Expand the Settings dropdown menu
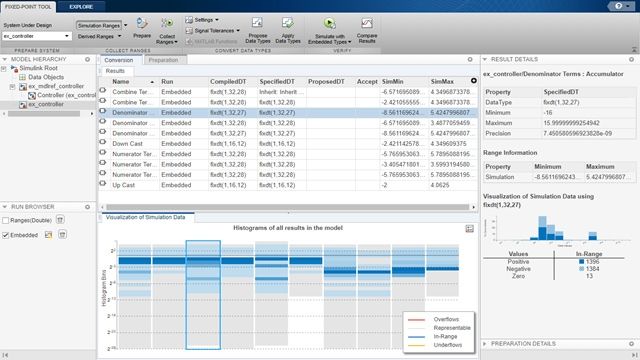This screenshot has width=640, height=360. point(202,20)
